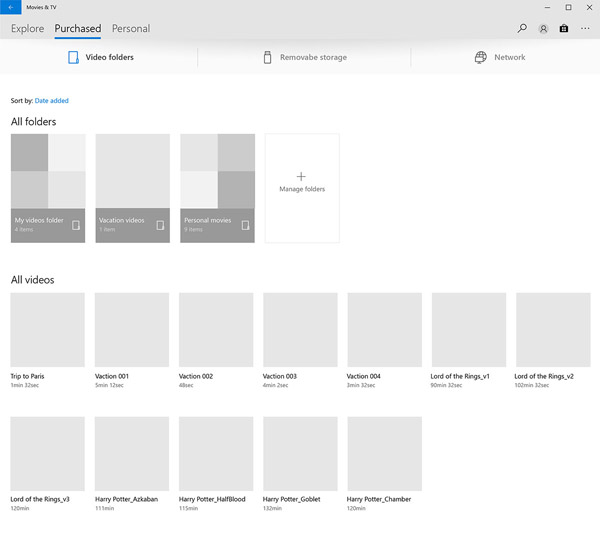
Task: Click the 'Harry Potter_HalfBlood' title text
Action: 212,499
